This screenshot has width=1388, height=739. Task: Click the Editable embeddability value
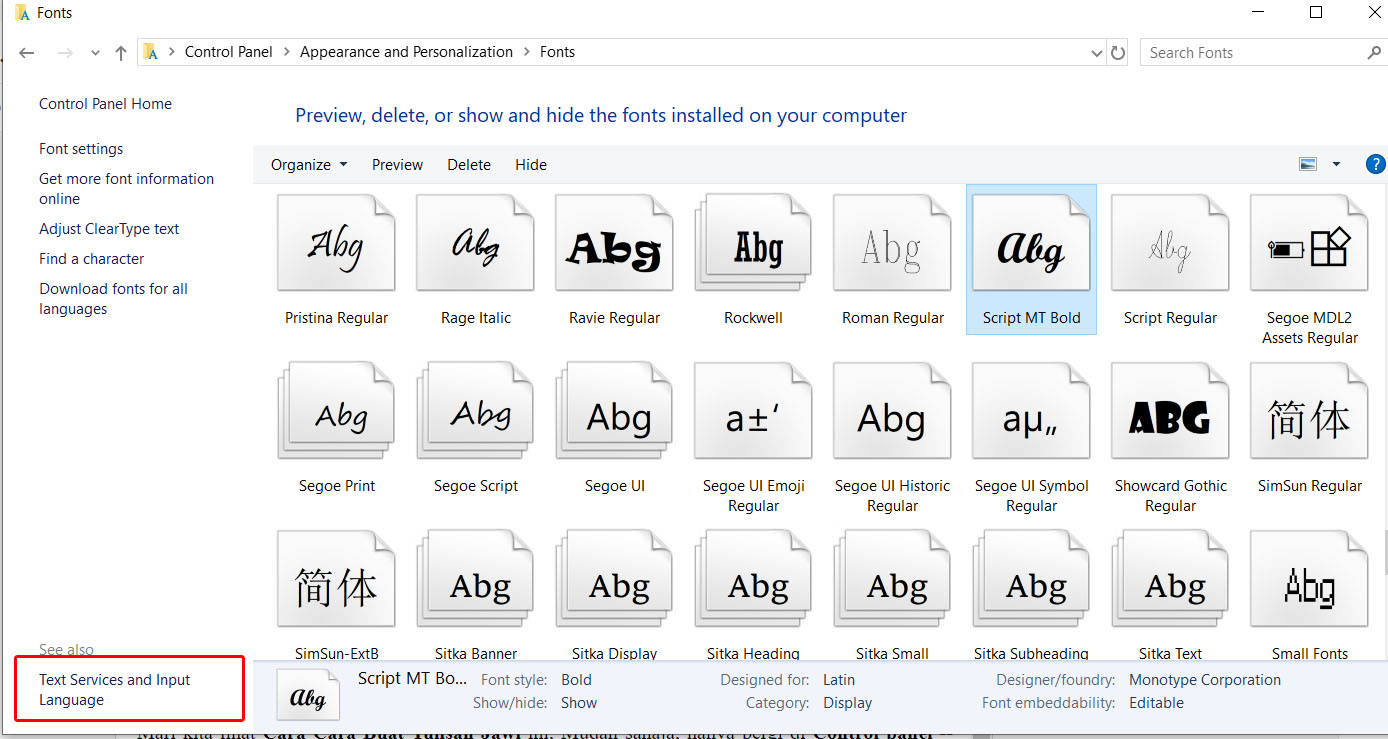coord(1156,703)
